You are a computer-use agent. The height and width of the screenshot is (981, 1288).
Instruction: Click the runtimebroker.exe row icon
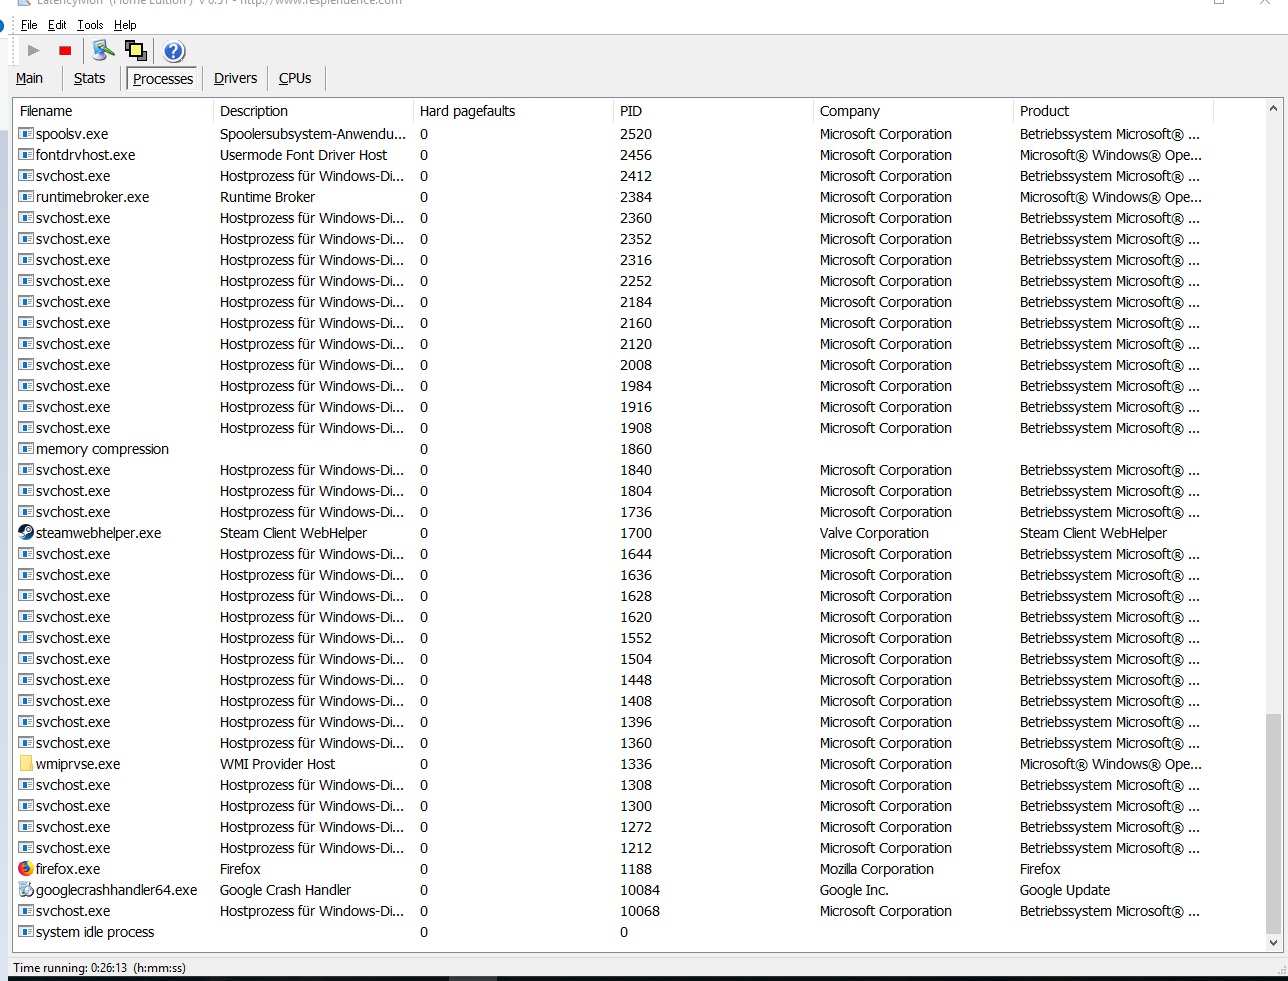pyautogui.click(x=26, y=197)
